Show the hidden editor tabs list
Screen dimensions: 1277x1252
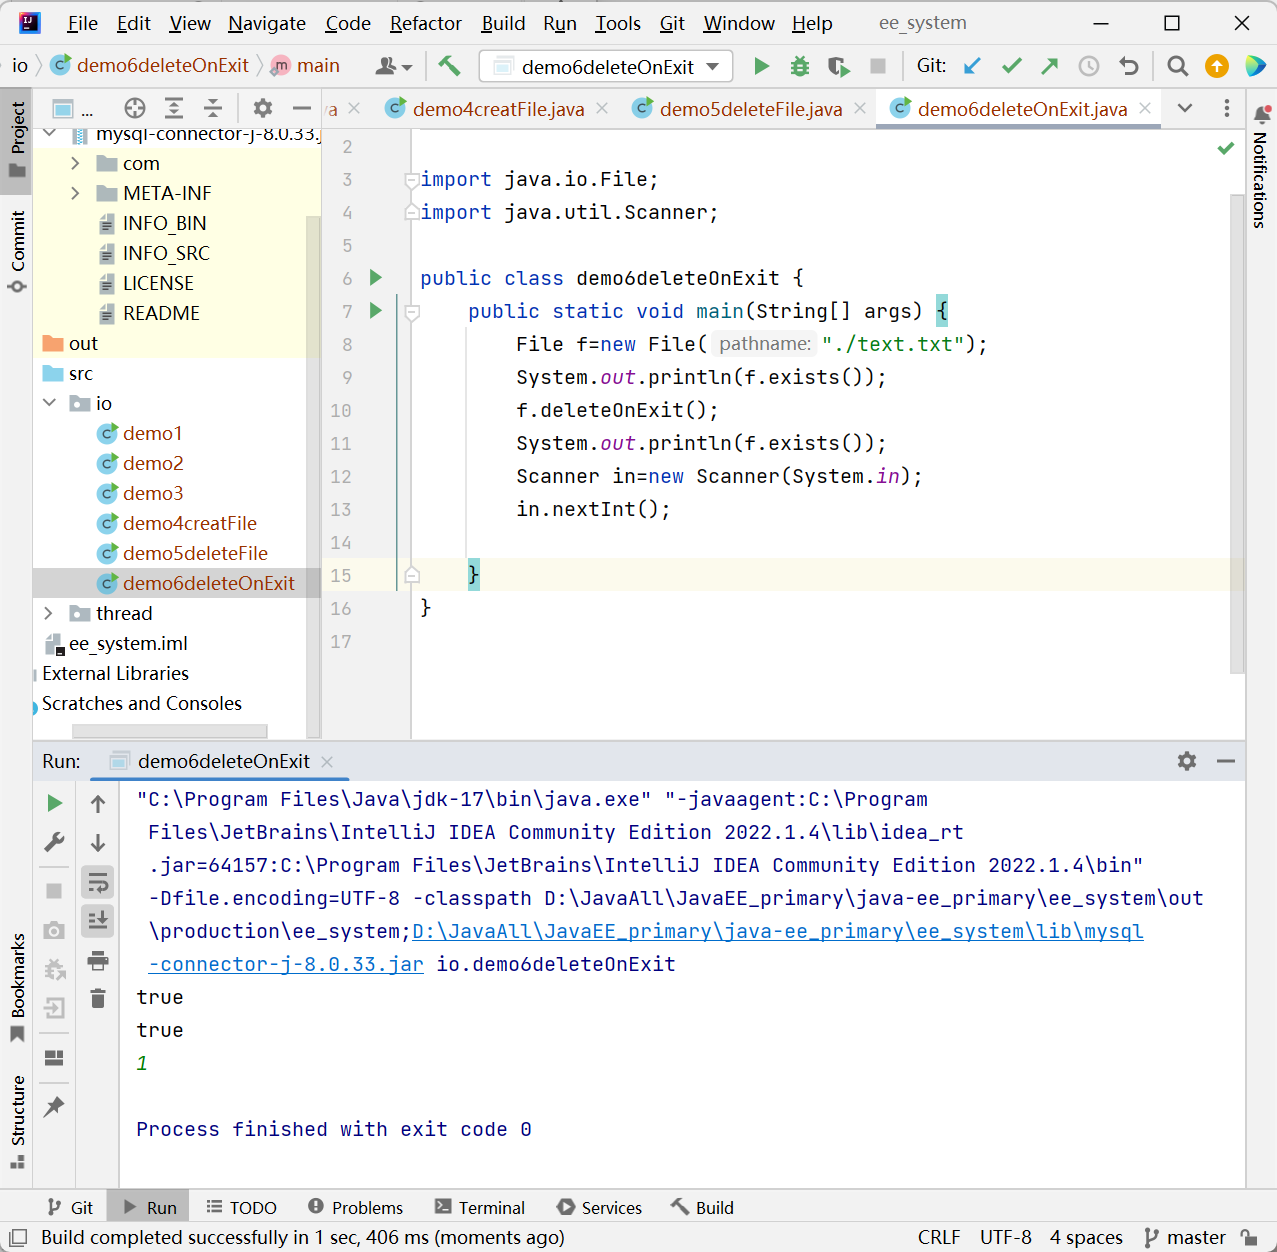pyautogui.click(x=1185, y=108)
